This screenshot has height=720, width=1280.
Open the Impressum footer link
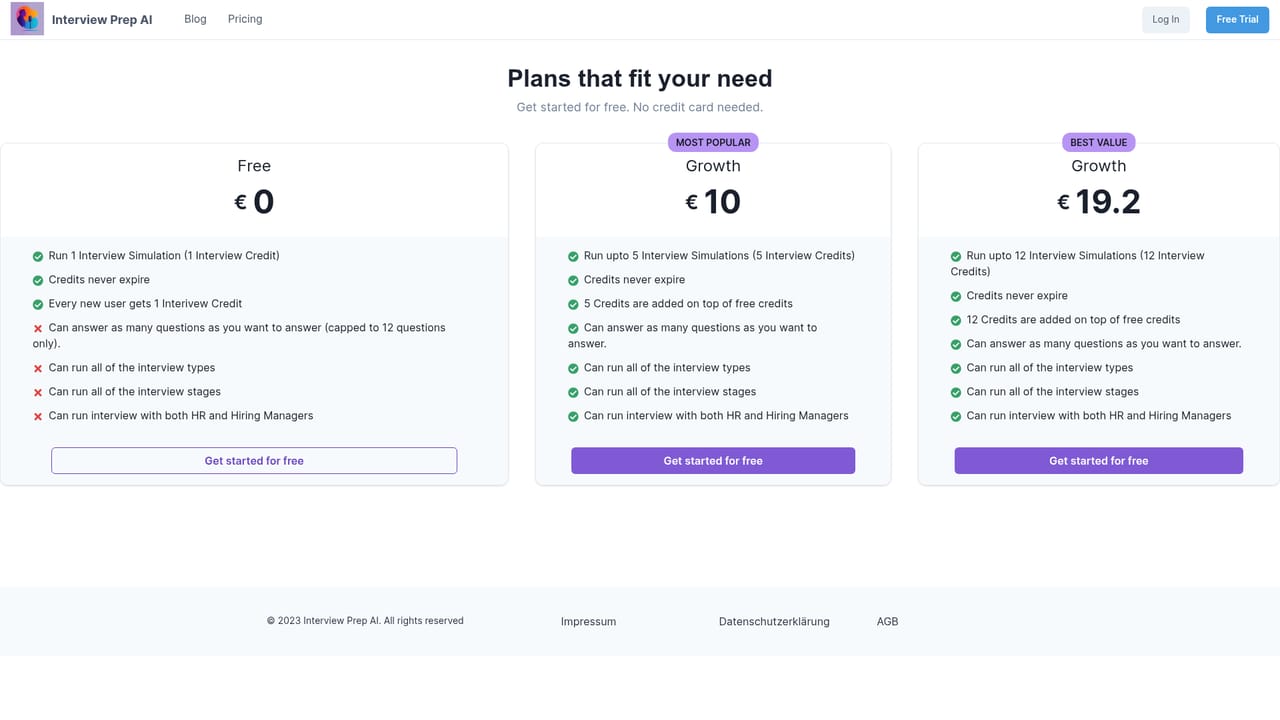tap(588, 622)
